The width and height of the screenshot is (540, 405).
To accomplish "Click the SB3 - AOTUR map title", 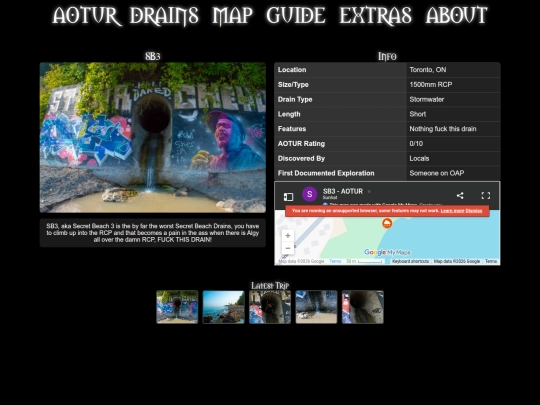I will (x=343, y=191).
